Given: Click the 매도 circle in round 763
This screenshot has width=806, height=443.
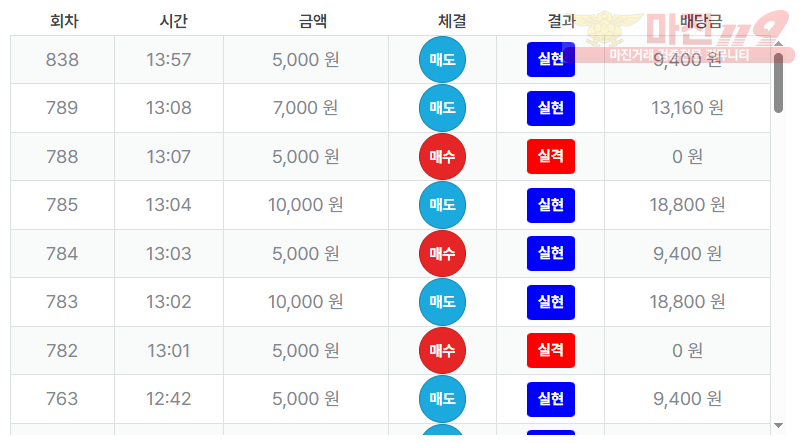Looking at the screenshot, I should [x=442, y=399].
